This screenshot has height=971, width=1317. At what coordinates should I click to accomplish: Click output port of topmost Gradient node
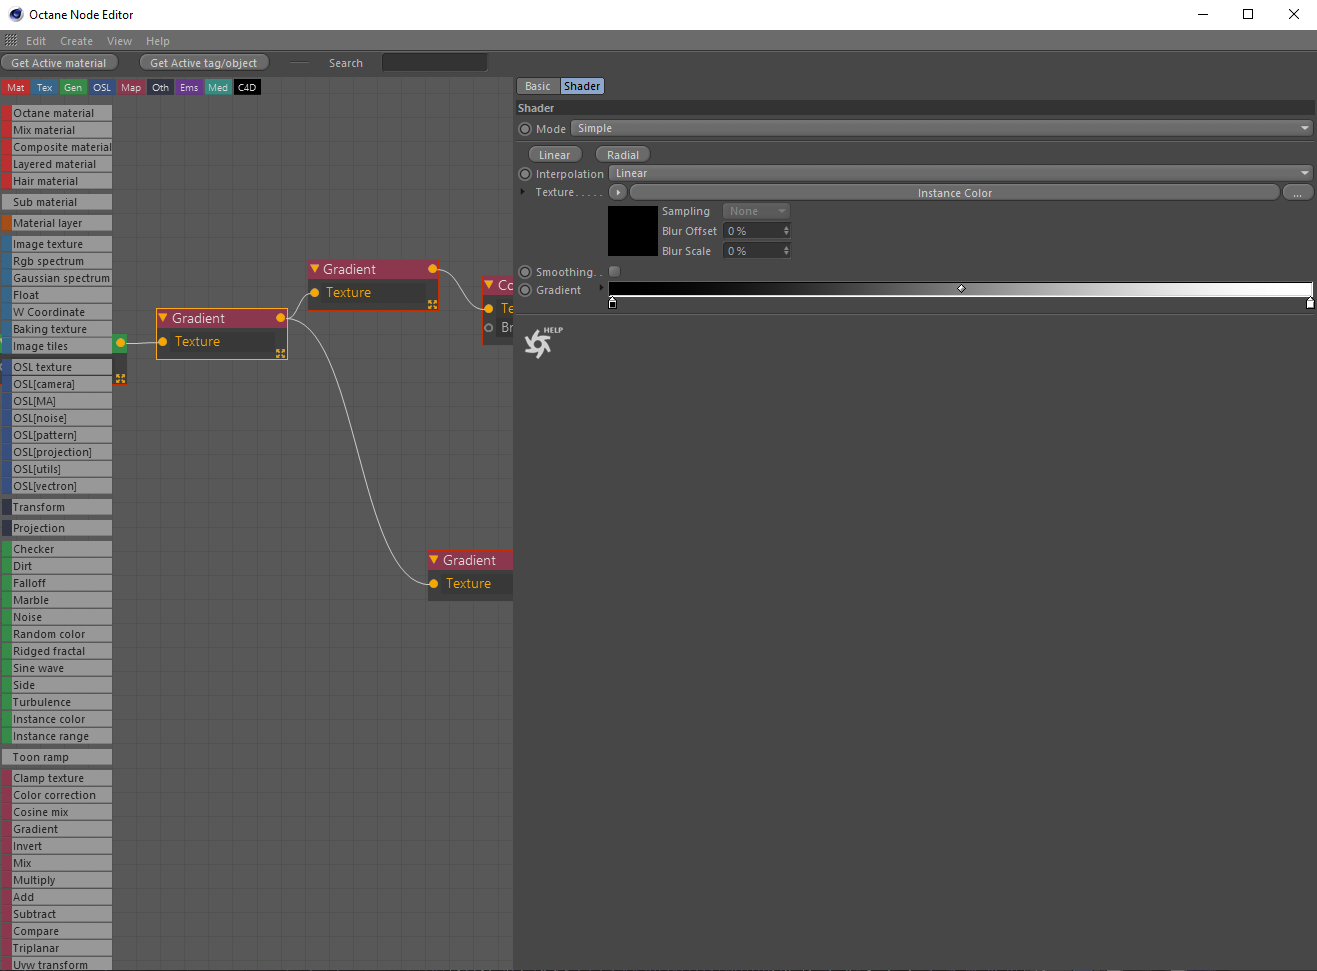click(432, 269)
